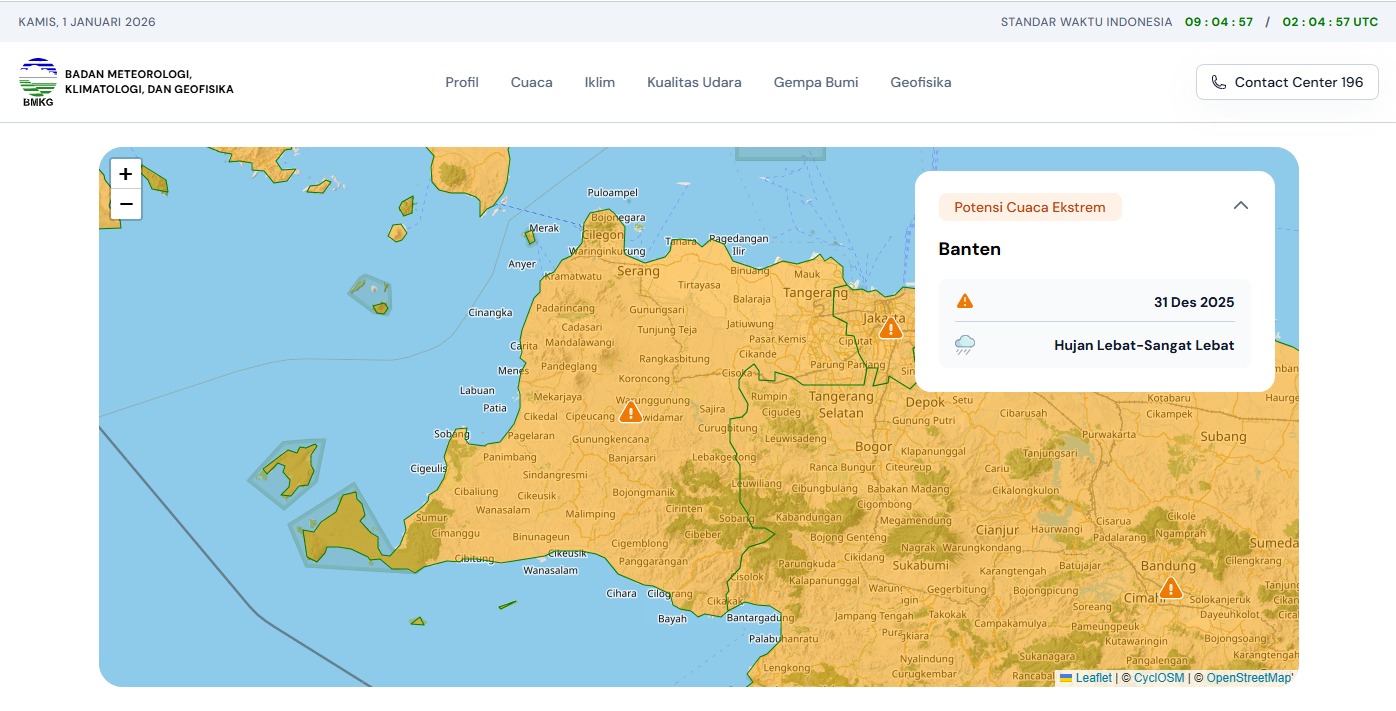Click the rain cloud icon in card

pos(965,345)
